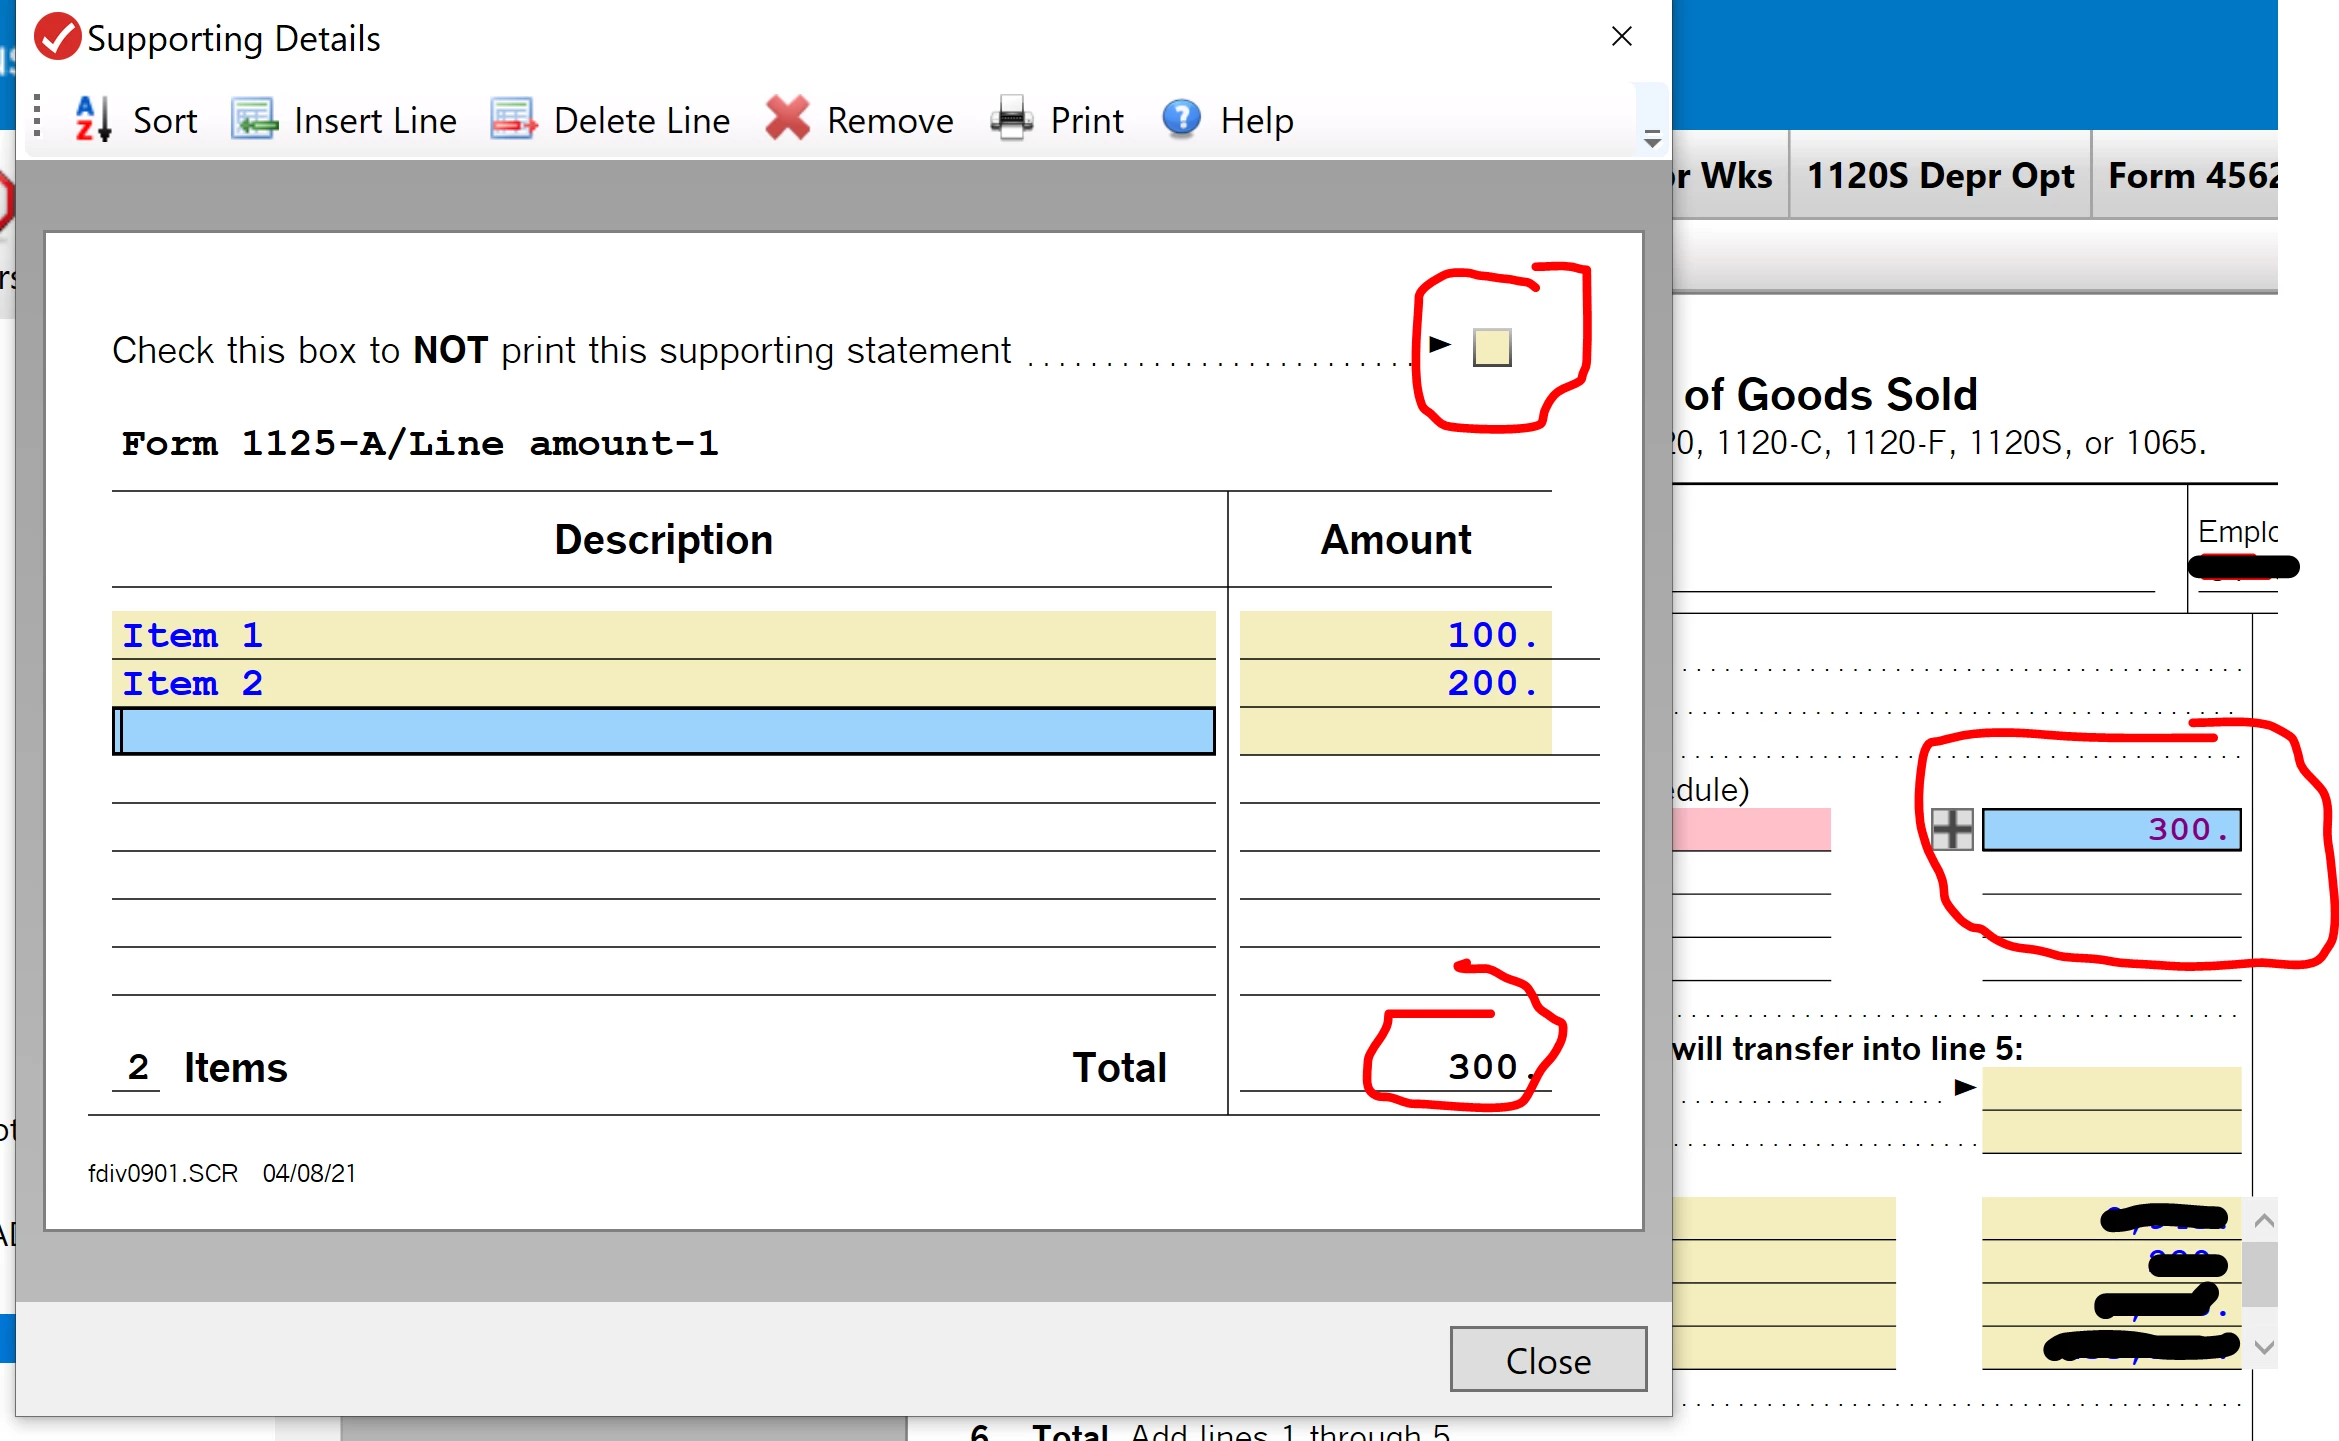Screen dimensions: 2339x1441
Task: Select the 200 amount field
Action: tap(1395, 683)
